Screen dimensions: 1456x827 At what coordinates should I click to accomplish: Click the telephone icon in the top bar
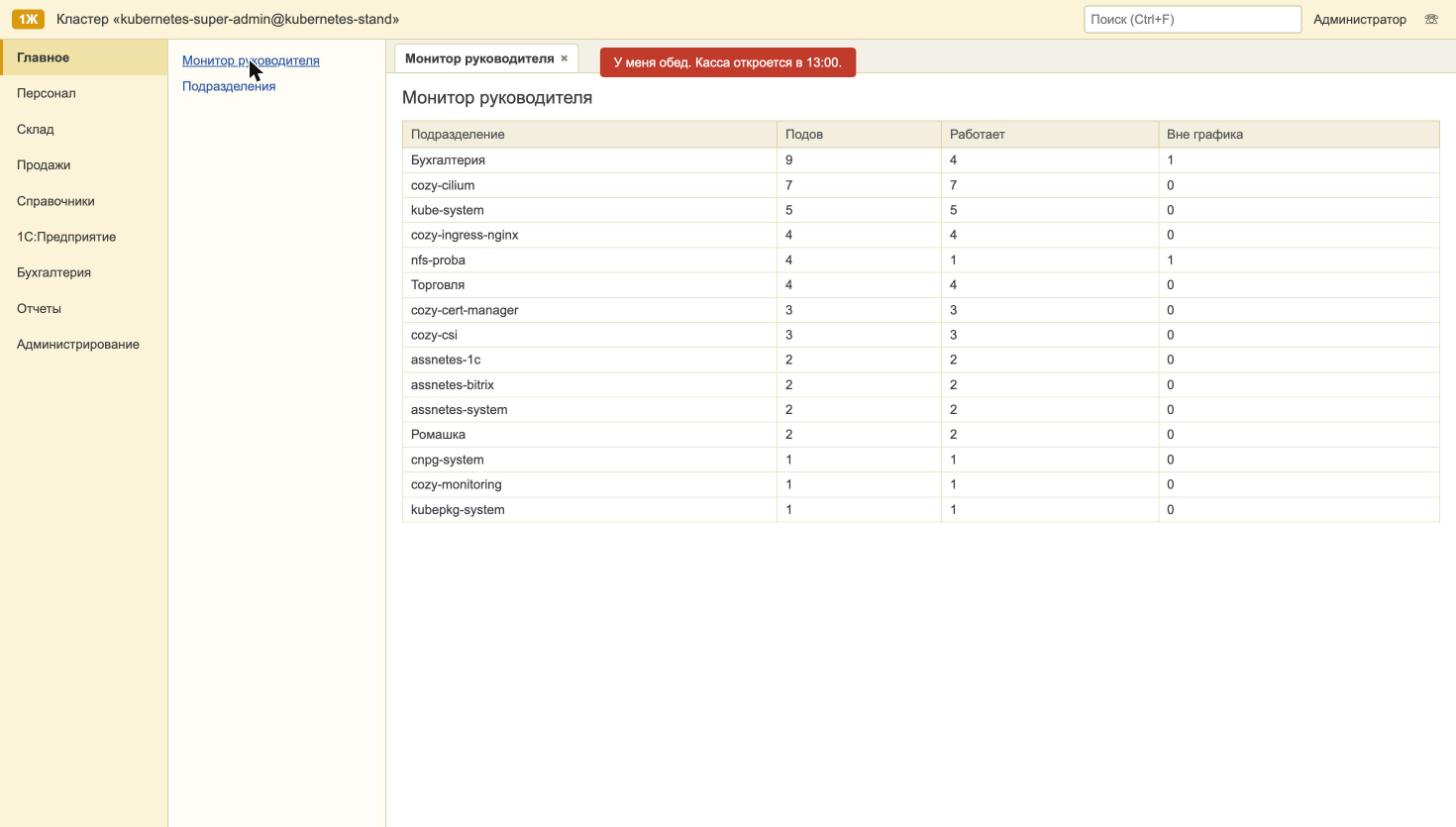(1431, 19)
